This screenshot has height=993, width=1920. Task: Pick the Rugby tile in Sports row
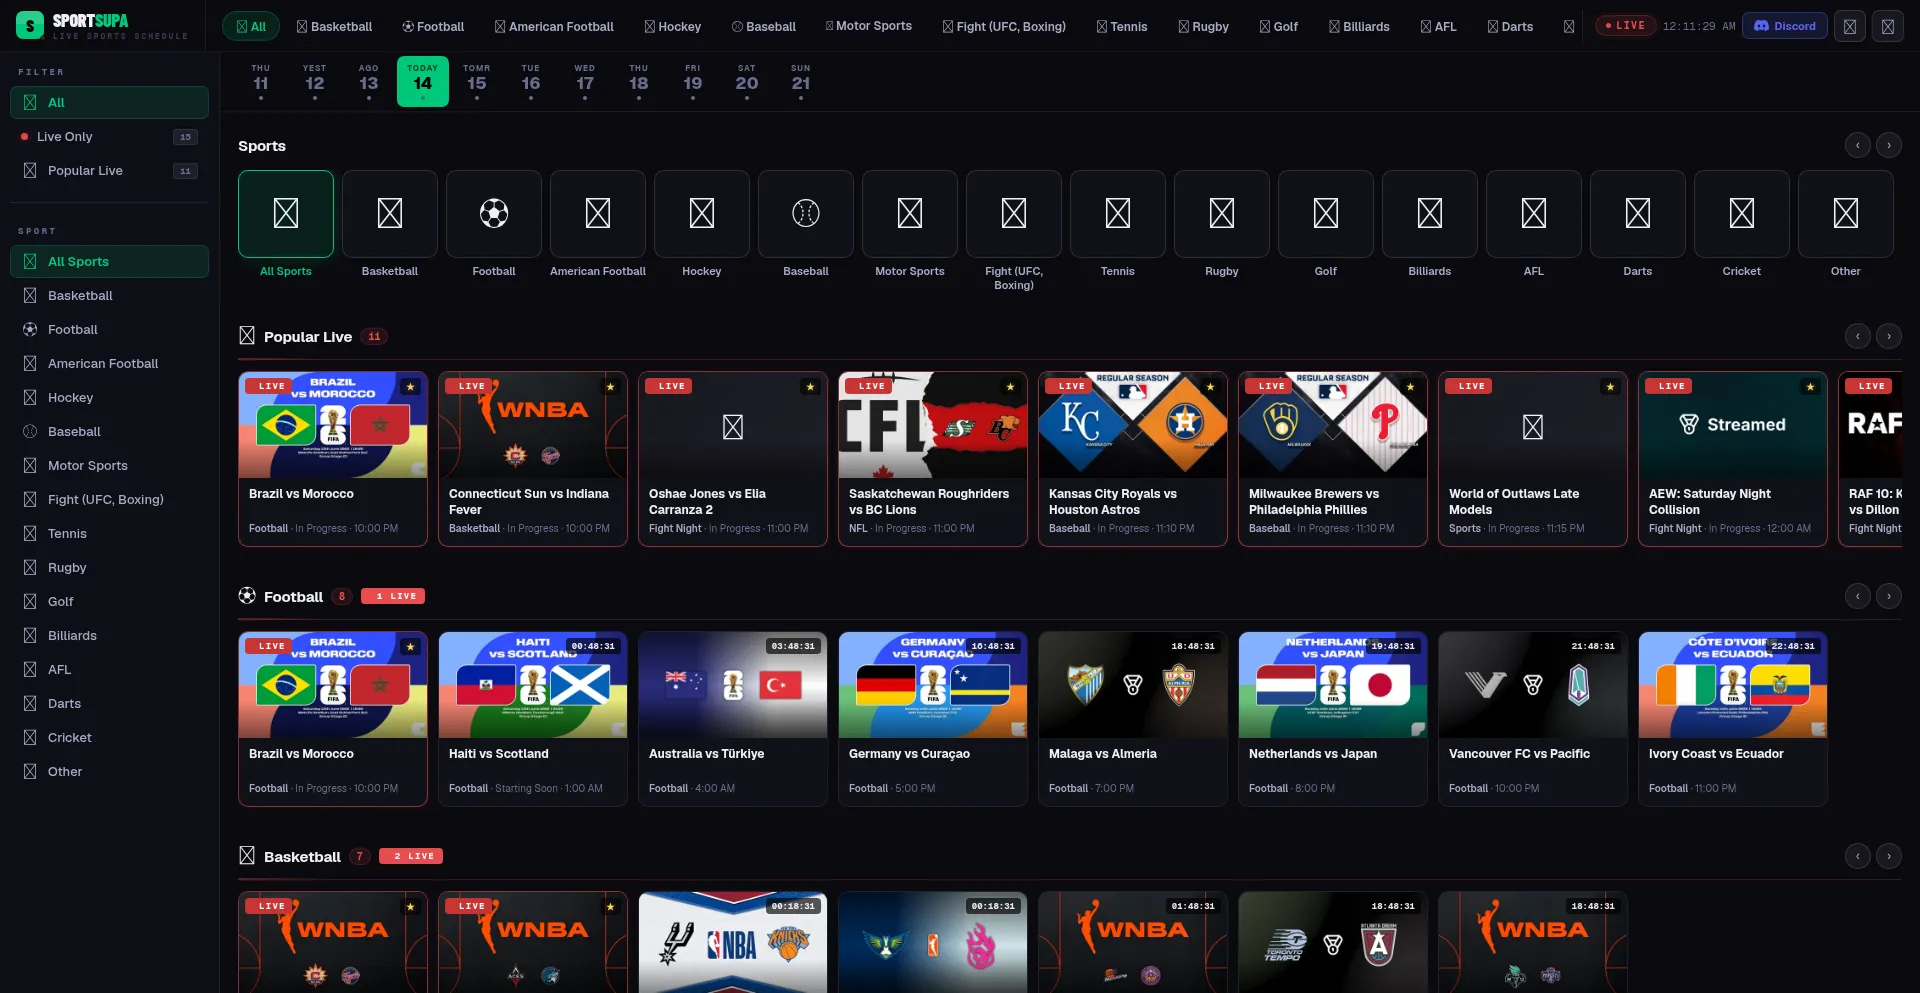pos(1222,214)
